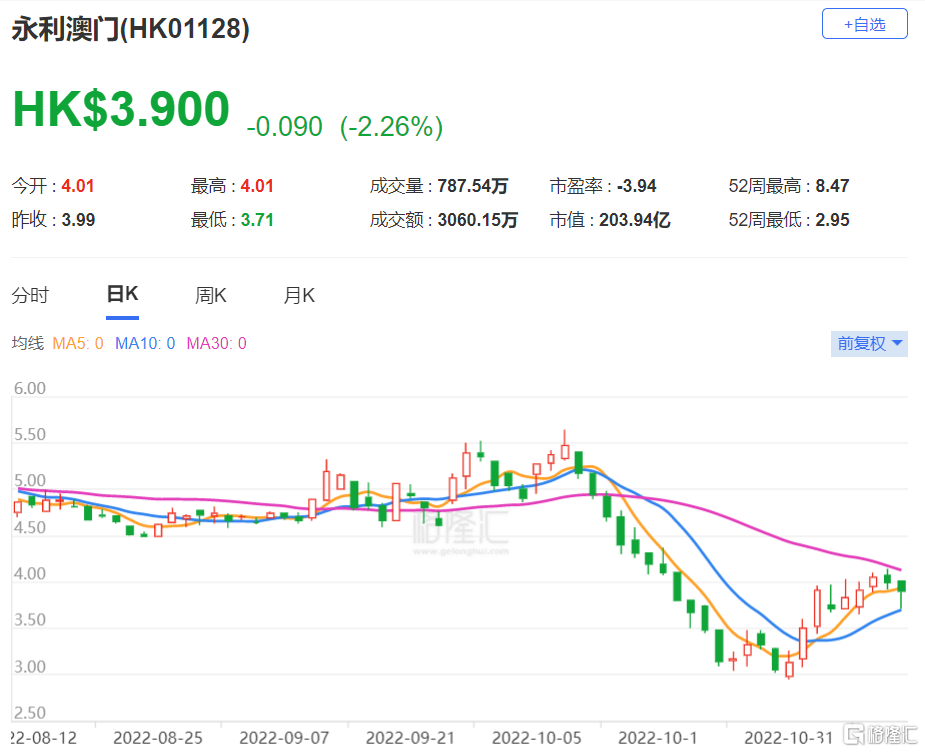
Task: Switch to the 周K weekly chart tab
Action: (211, 295)
